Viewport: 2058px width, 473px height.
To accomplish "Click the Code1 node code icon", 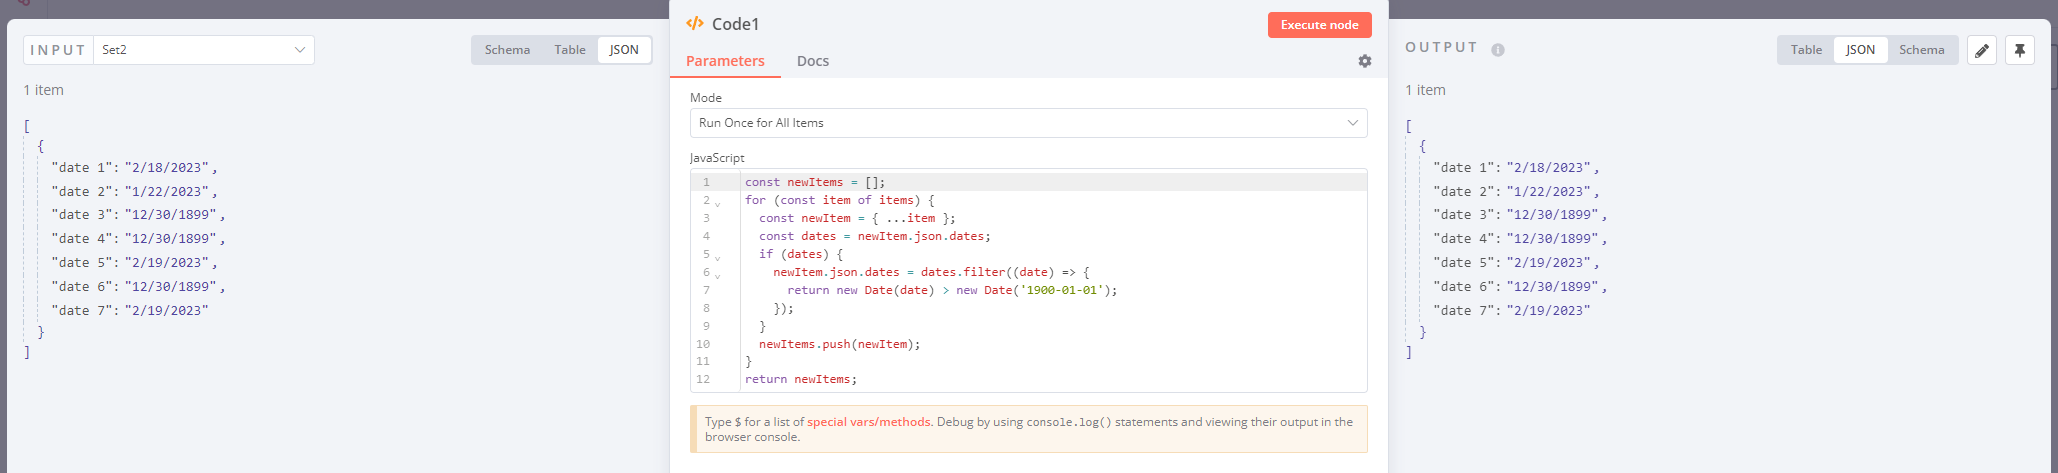I will (x=695, y=24).
